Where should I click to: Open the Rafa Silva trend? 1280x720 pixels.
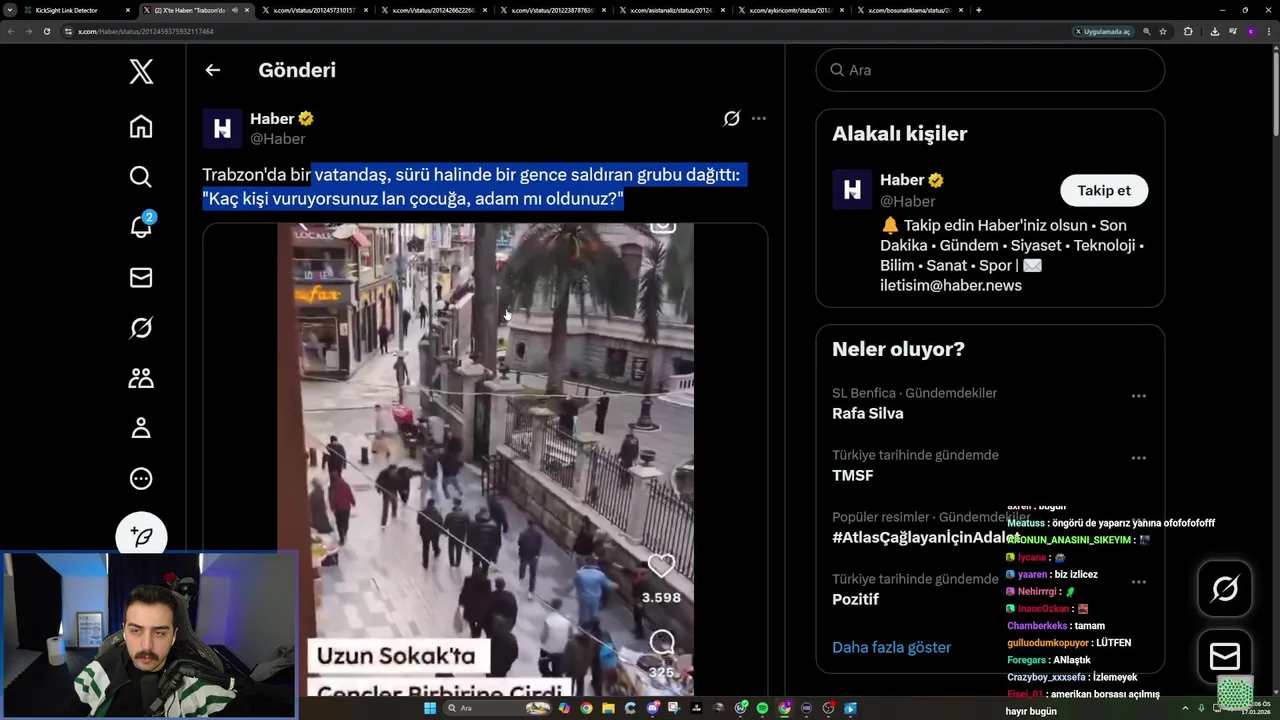point(867,413)
